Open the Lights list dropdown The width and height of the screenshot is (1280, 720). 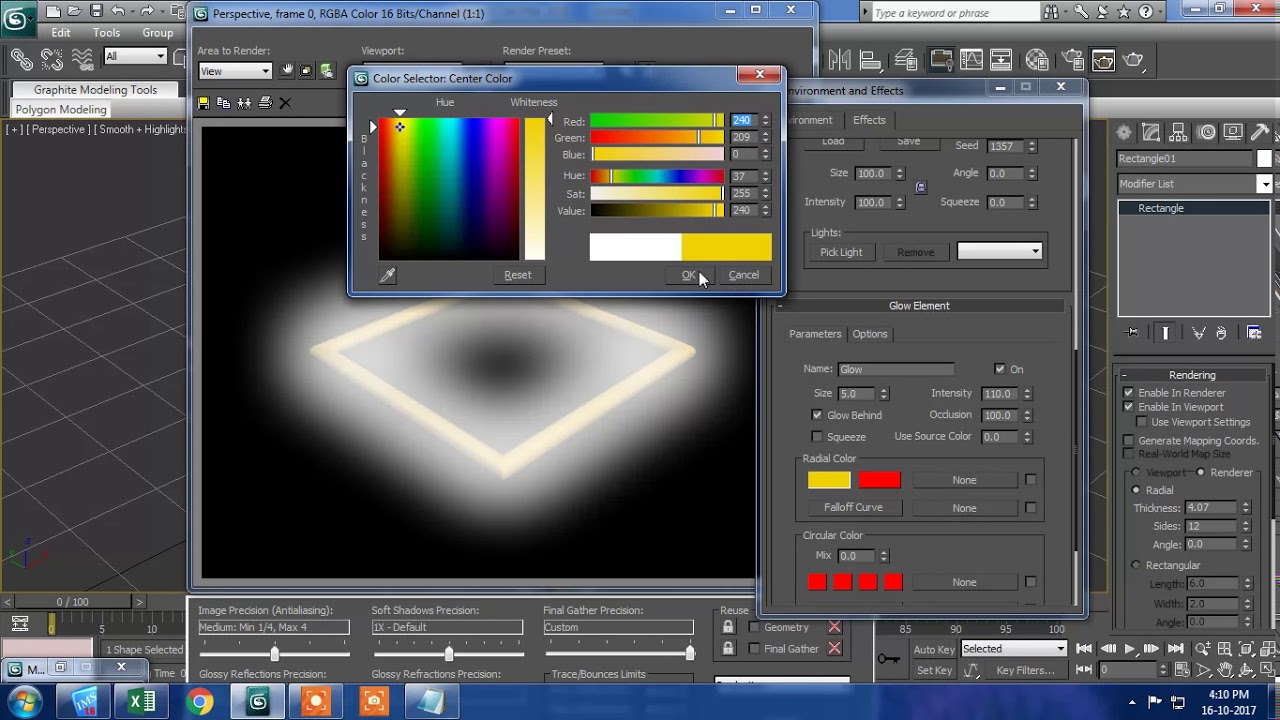pyautogui.click(x=999, y=252)
